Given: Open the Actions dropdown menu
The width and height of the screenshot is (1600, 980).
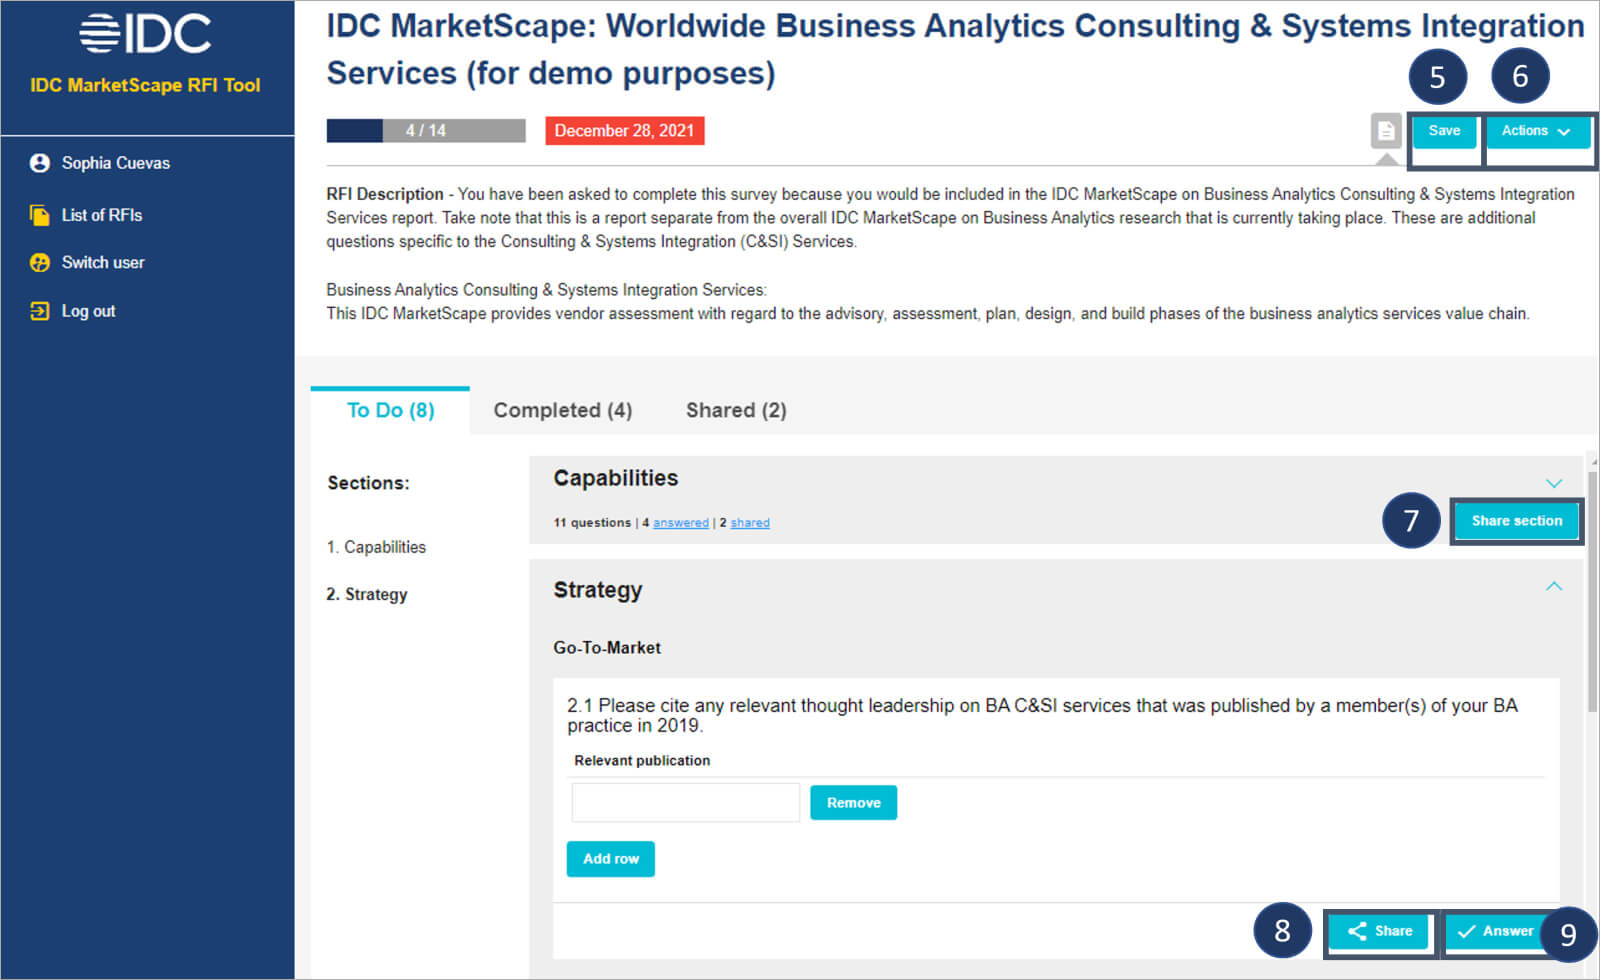Looking at the screenshot, I should pos(1537,131).
